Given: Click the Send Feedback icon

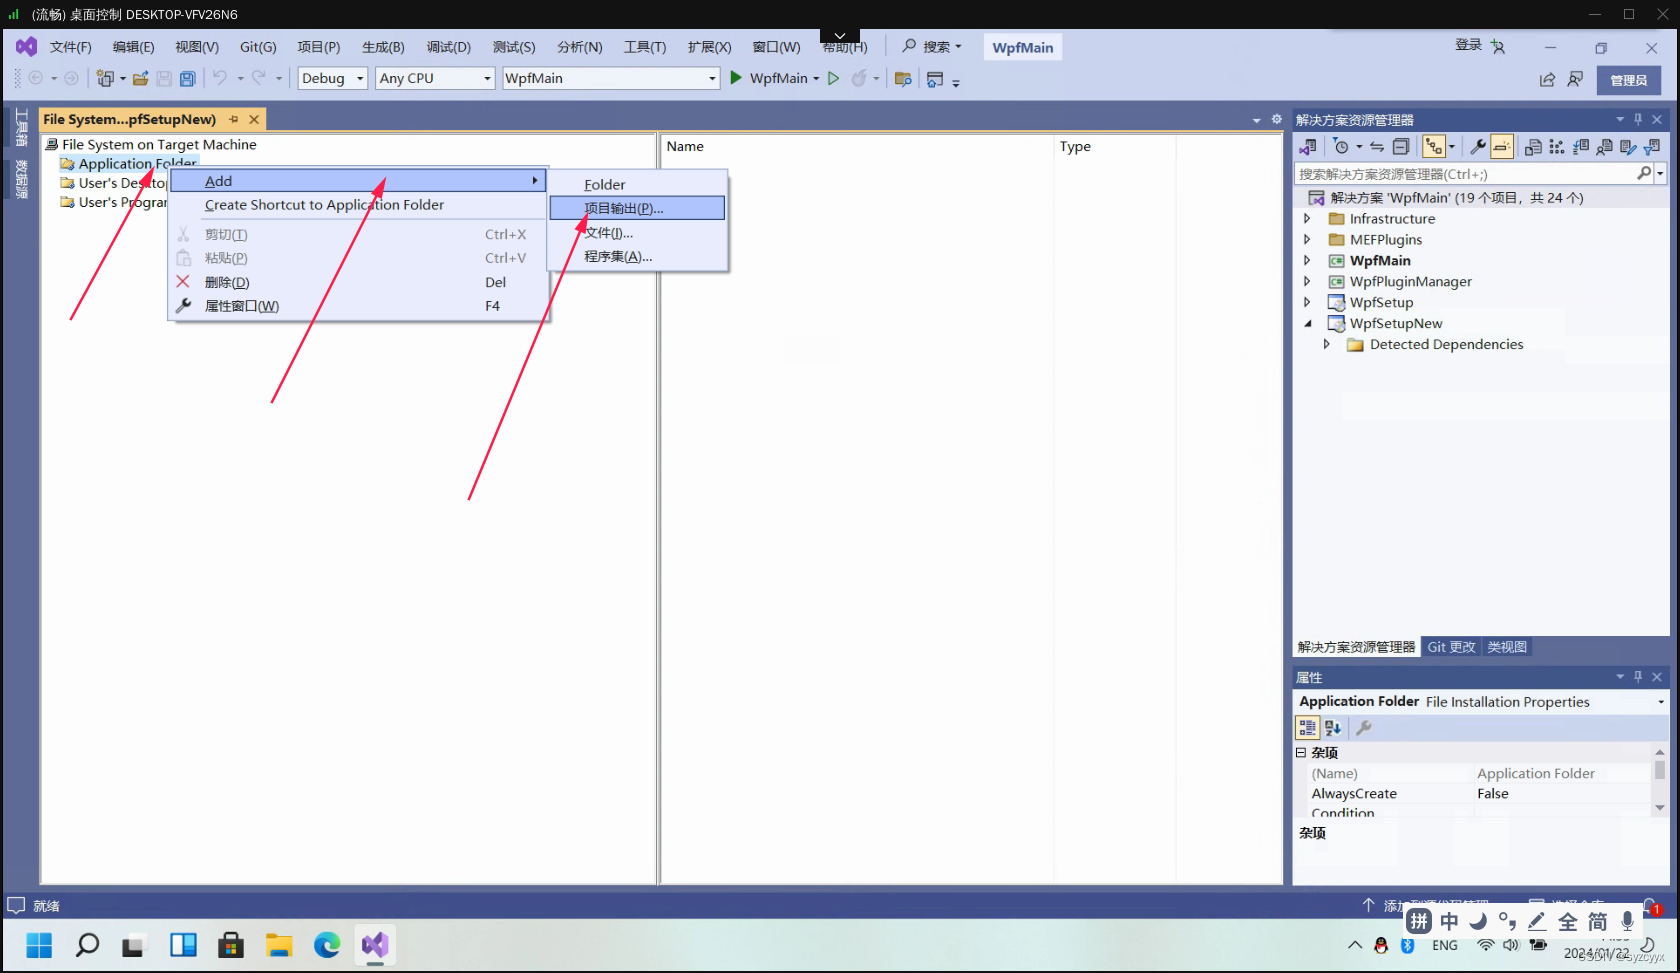Looking at the screenshot, I should [x=1575, y=79].
